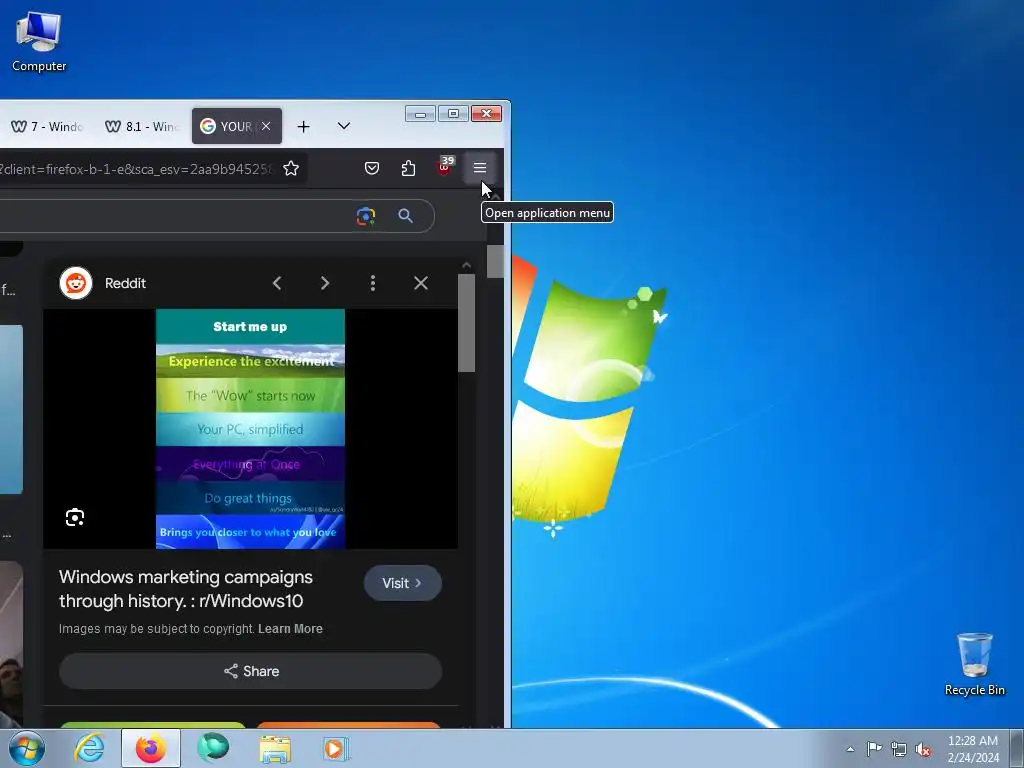Launch Windows Media Player from taskbar
The height and width of the screenshot is (768, 1024).
click(335, 748)
